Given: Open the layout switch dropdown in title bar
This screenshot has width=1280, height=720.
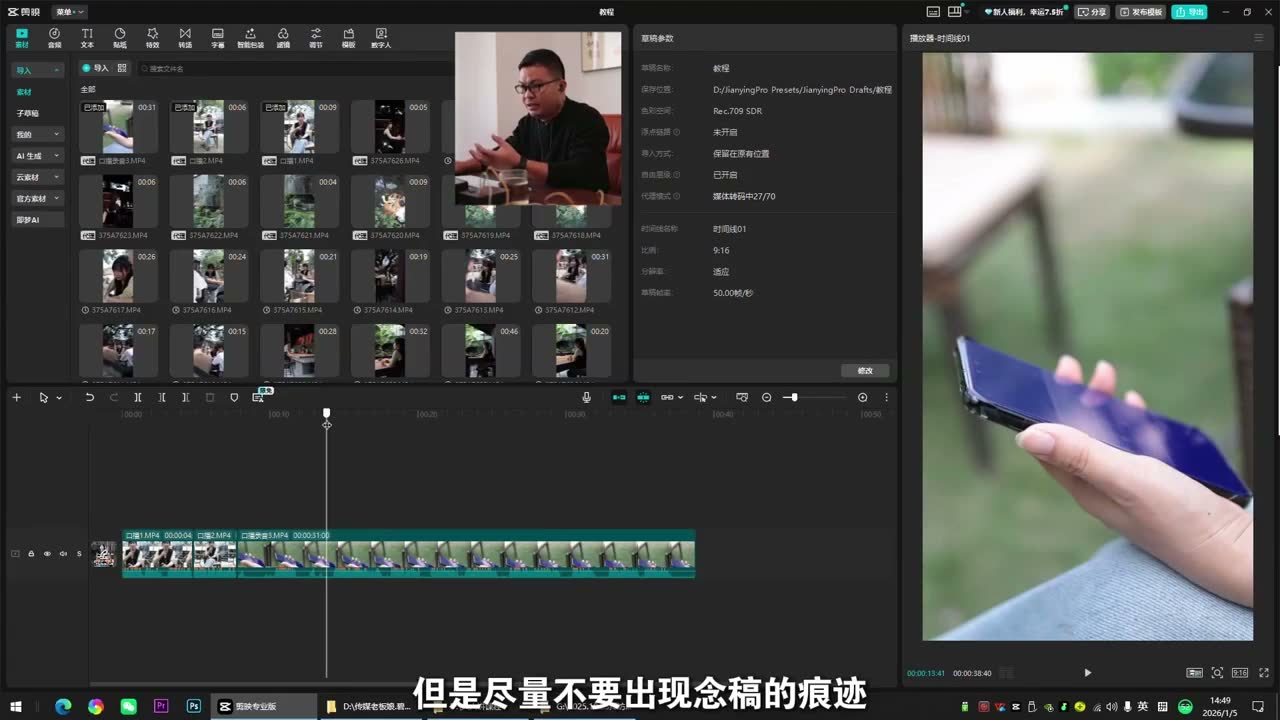Looking at the screenshot, I should [x=957, y=12].
